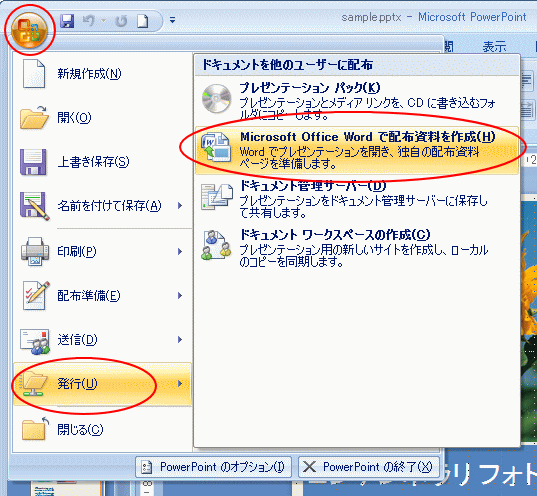The width and height of the screenshot is (537, 496).
Task: Click the round Office Button
Action: 29,30
